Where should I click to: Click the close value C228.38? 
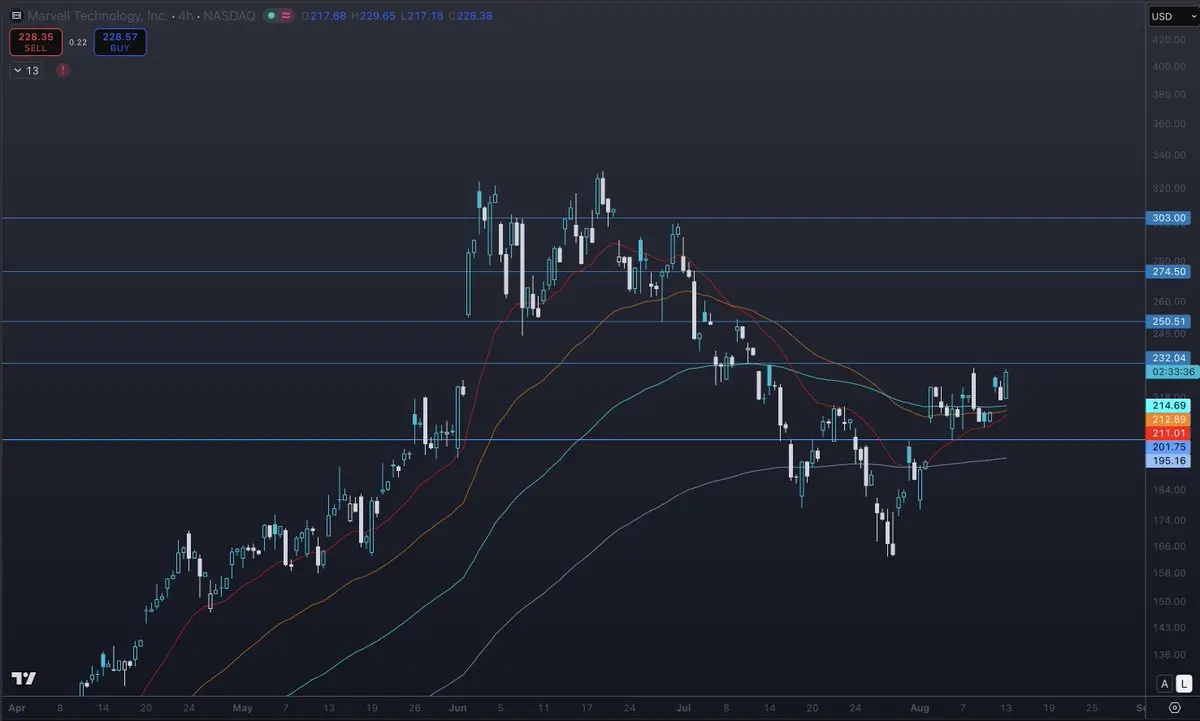point(472,16)
